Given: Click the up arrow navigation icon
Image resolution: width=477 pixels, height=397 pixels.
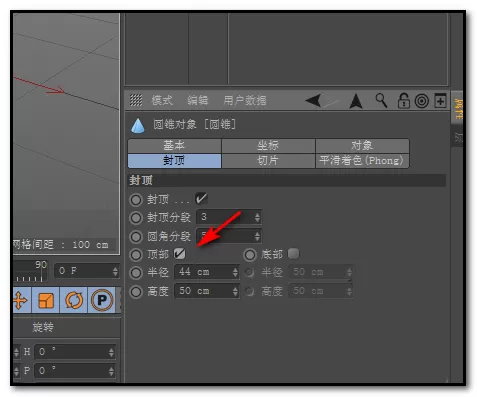Looking at the screenshot, I should (356, 101).
